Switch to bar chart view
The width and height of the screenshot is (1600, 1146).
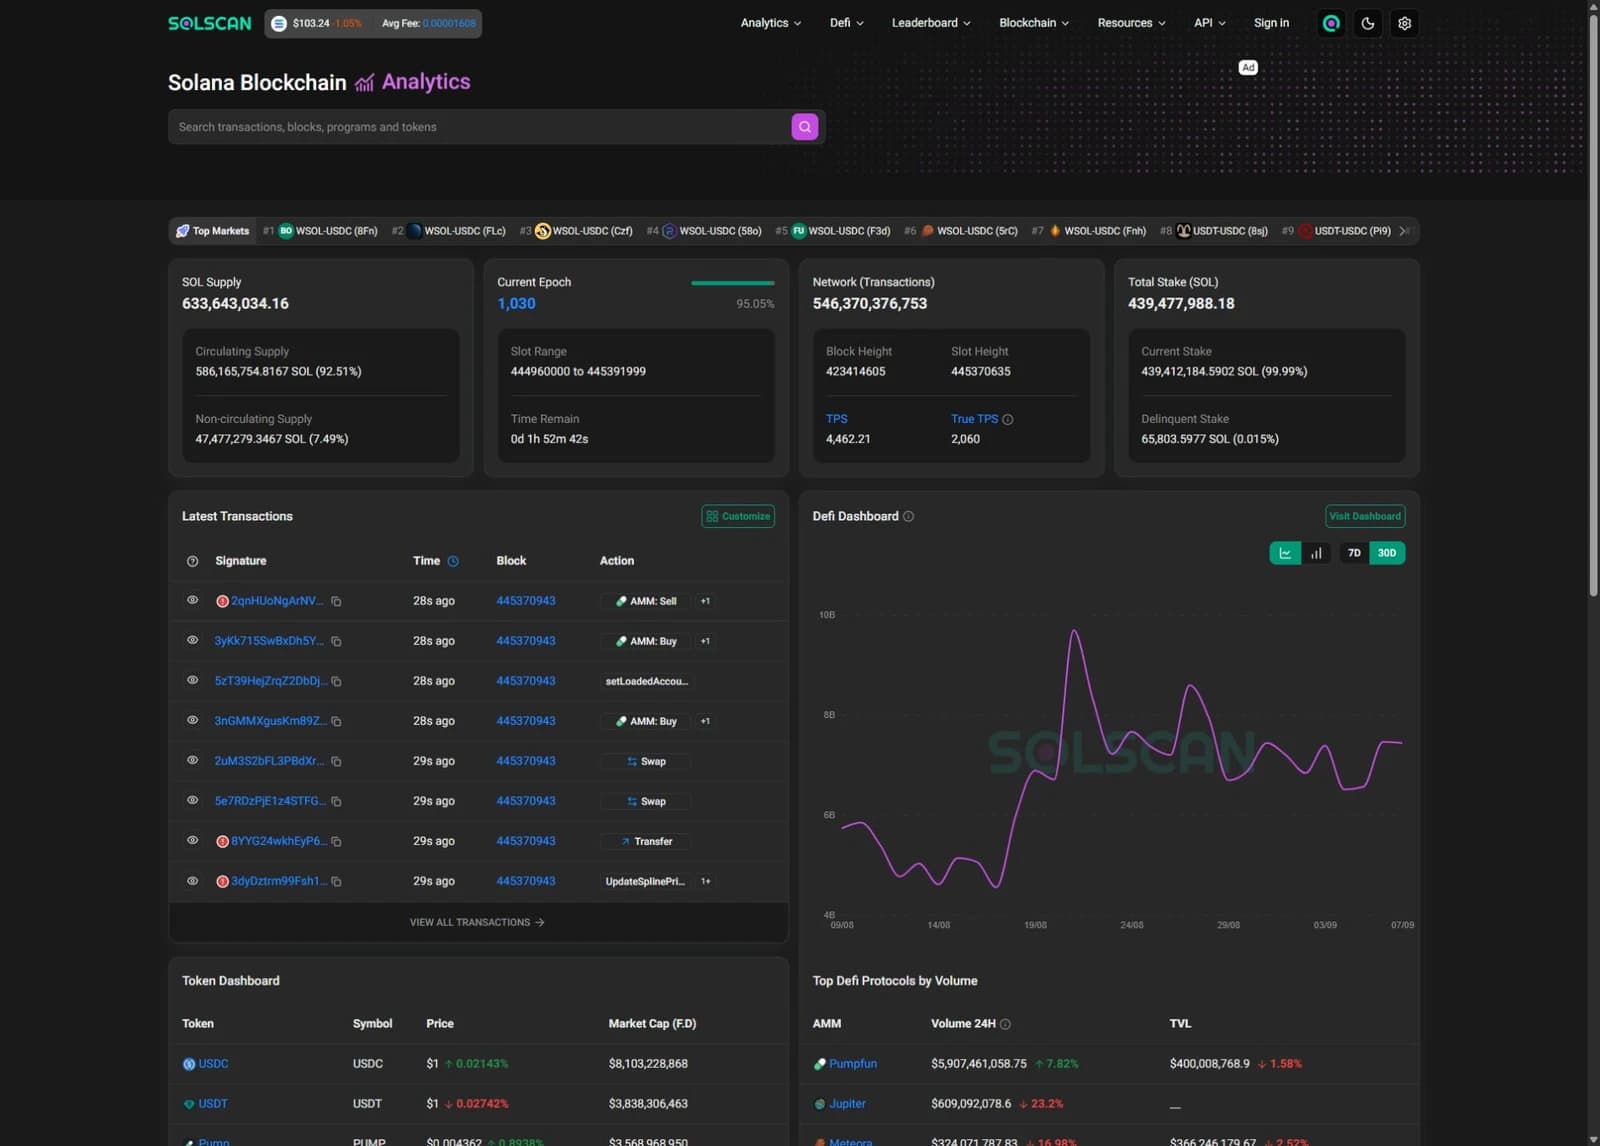(x=1316, y=553)
